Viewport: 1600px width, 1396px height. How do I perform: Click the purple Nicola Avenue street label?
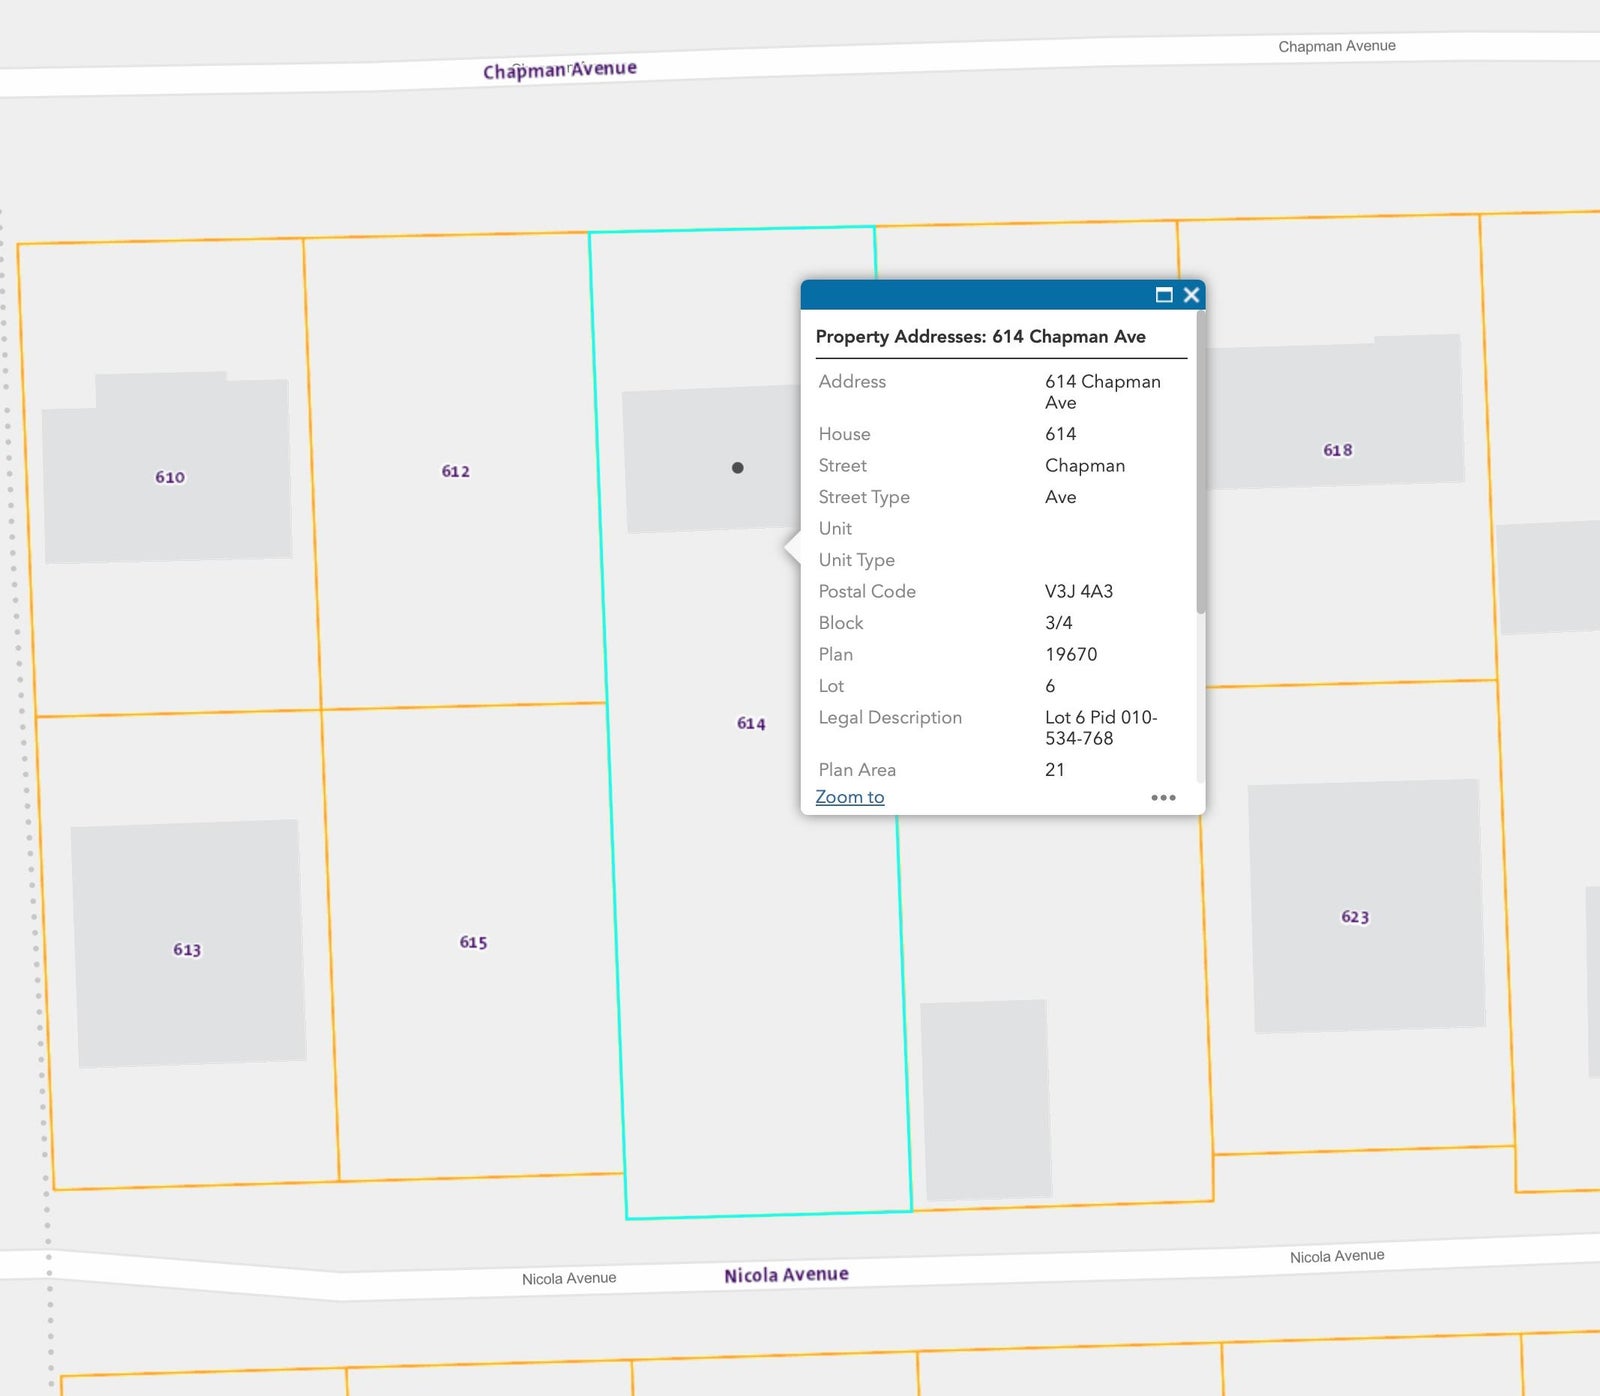coord(786,1275)
